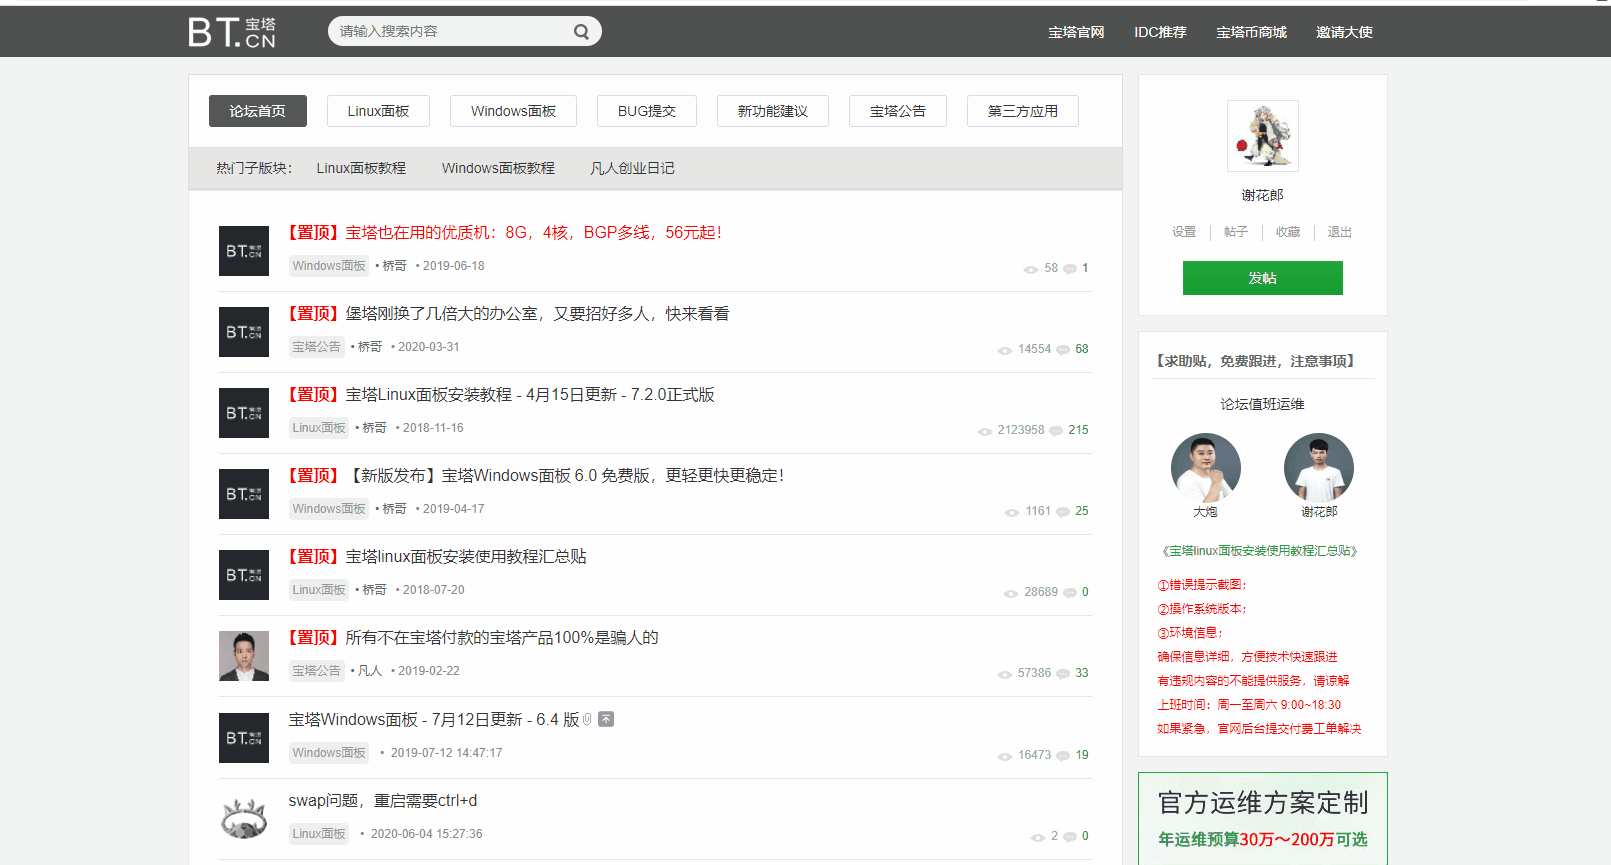Focus the search input field
Viewport: 1611px width, 865px height.
tap(452, 31)
